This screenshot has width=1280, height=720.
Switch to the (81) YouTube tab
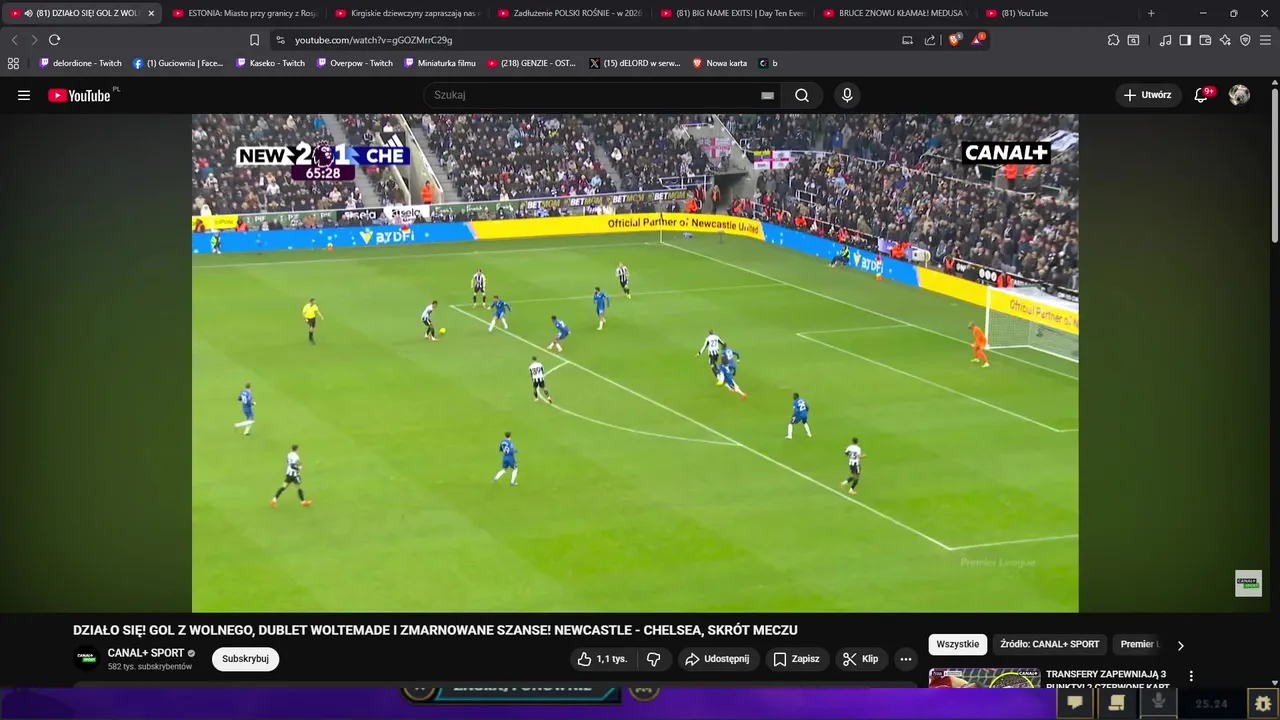1058,13
